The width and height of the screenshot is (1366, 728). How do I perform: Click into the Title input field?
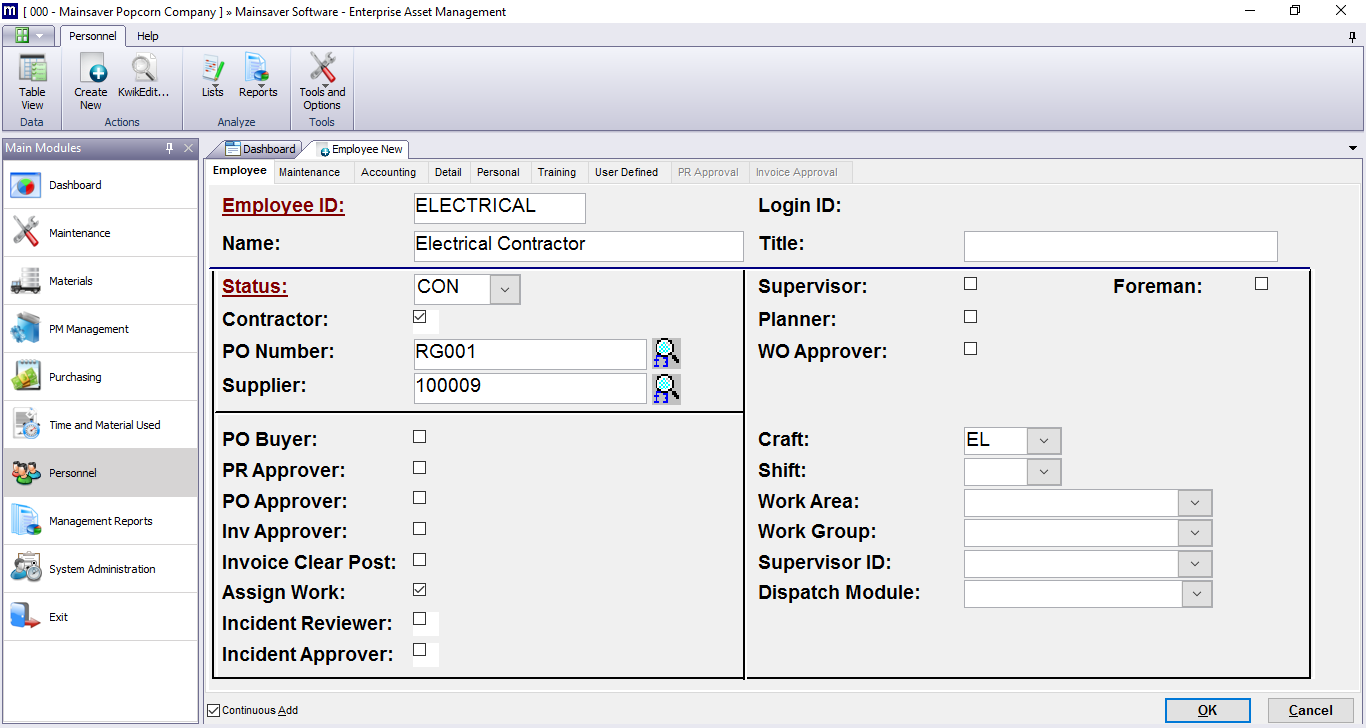pos(1120,246)
